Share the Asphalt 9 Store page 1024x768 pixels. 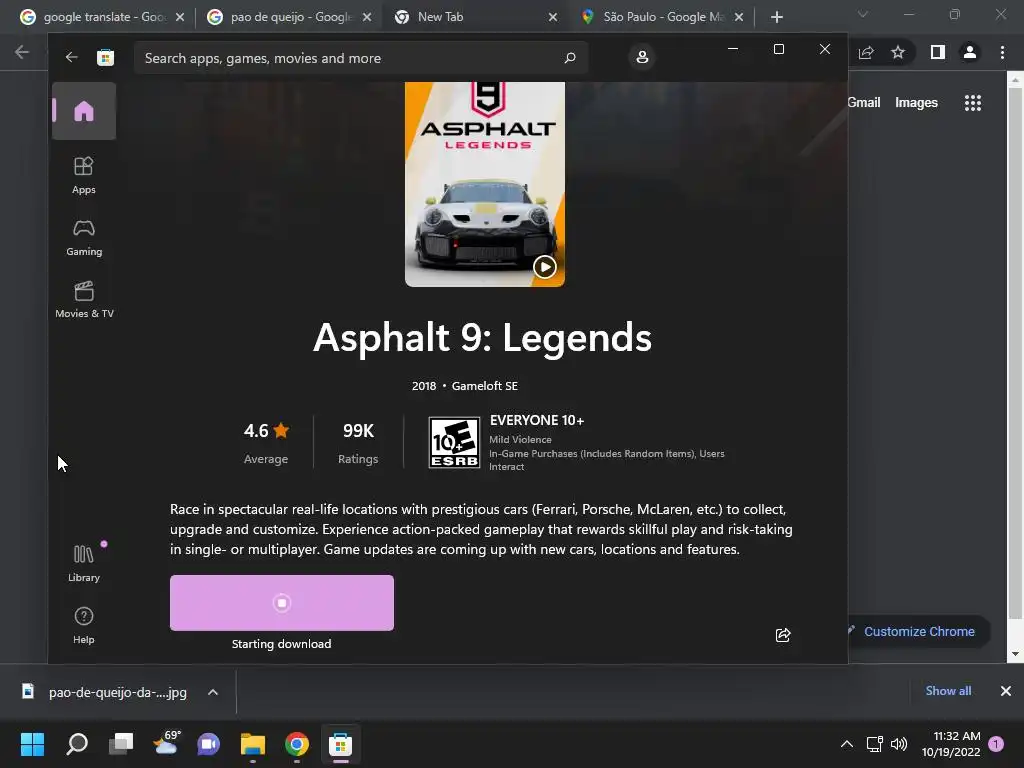click(x=783, y=635)
